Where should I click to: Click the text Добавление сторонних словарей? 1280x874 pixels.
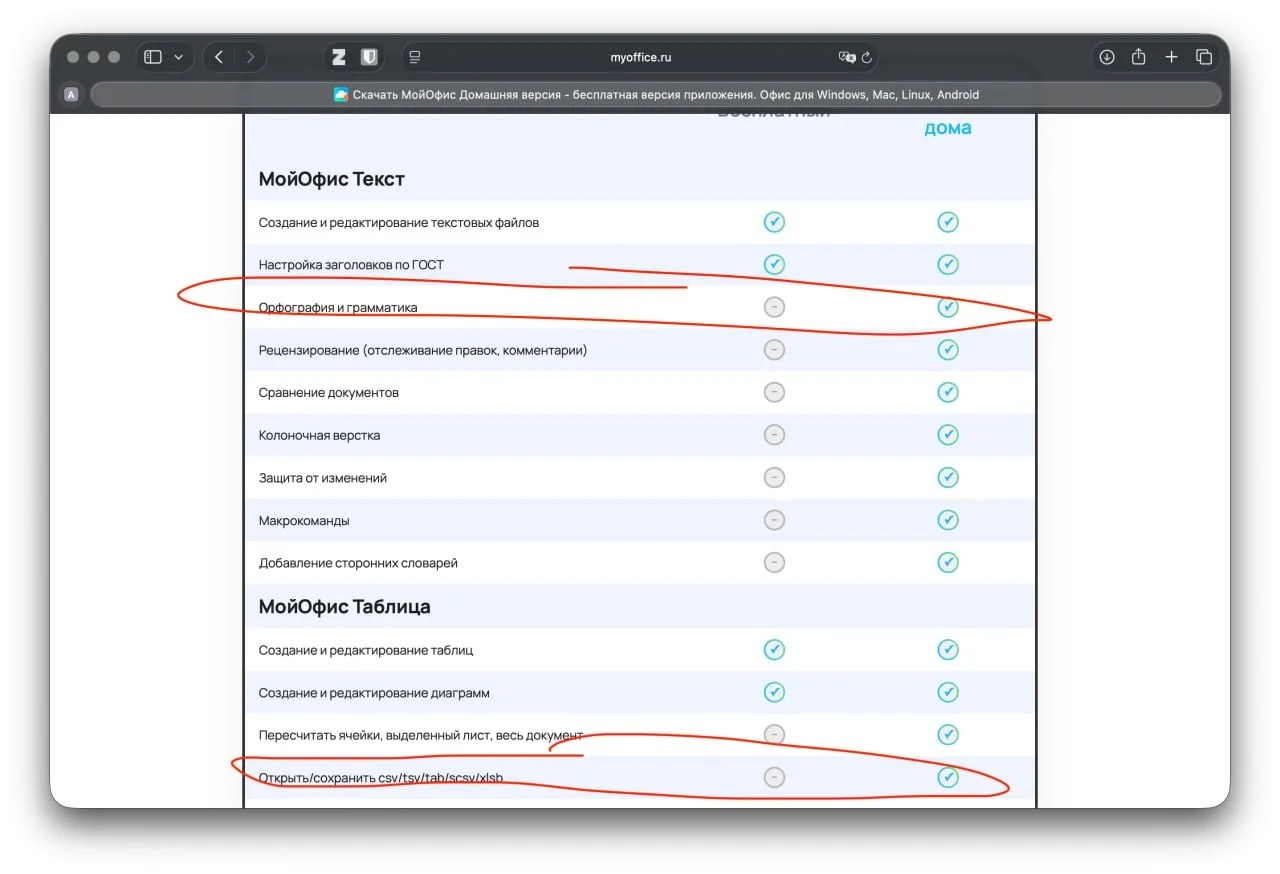358,564
